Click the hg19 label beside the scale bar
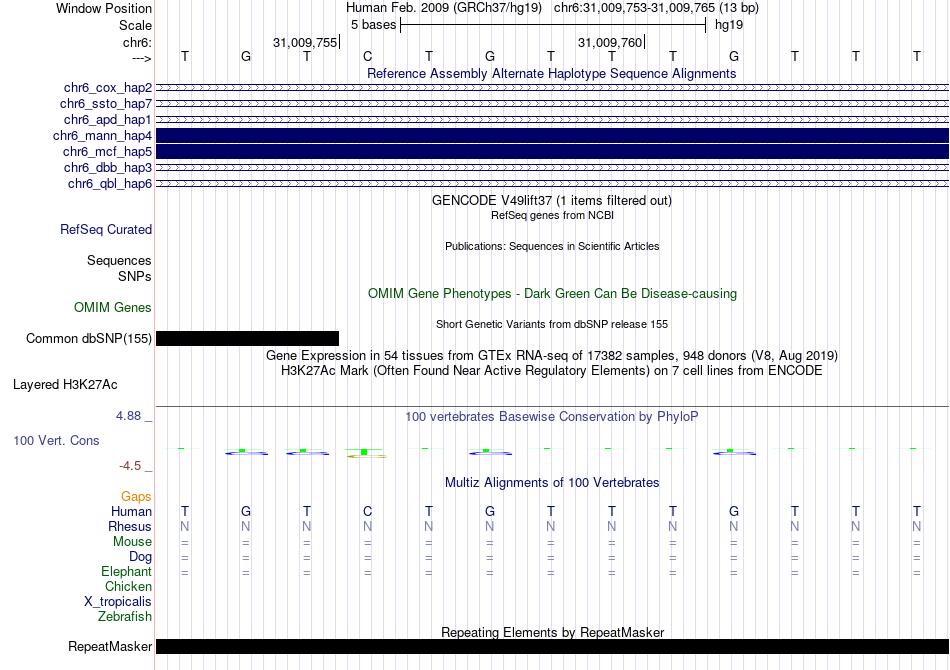 (729, 25)
